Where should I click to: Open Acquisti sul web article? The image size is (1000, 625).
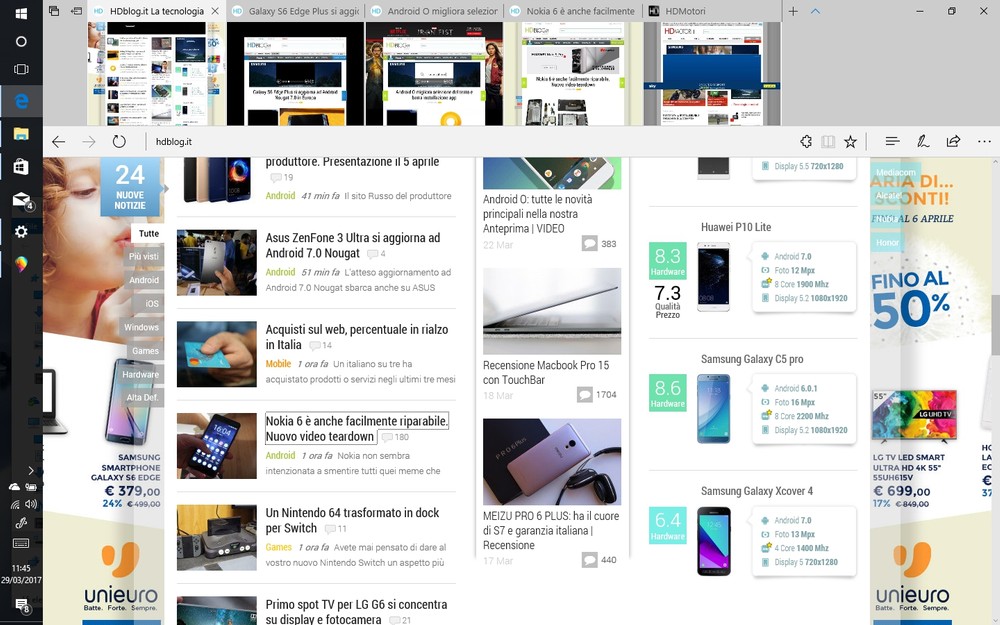click(357, 337)
